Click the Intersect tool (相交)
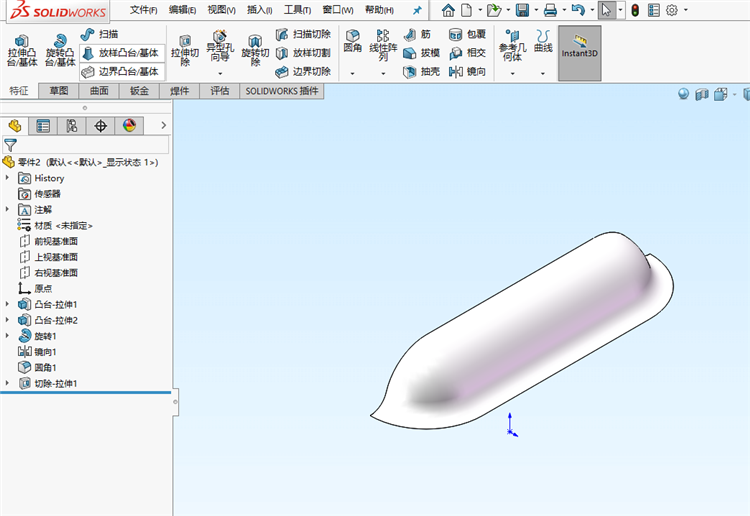750x516 pixels. (467, 53)
